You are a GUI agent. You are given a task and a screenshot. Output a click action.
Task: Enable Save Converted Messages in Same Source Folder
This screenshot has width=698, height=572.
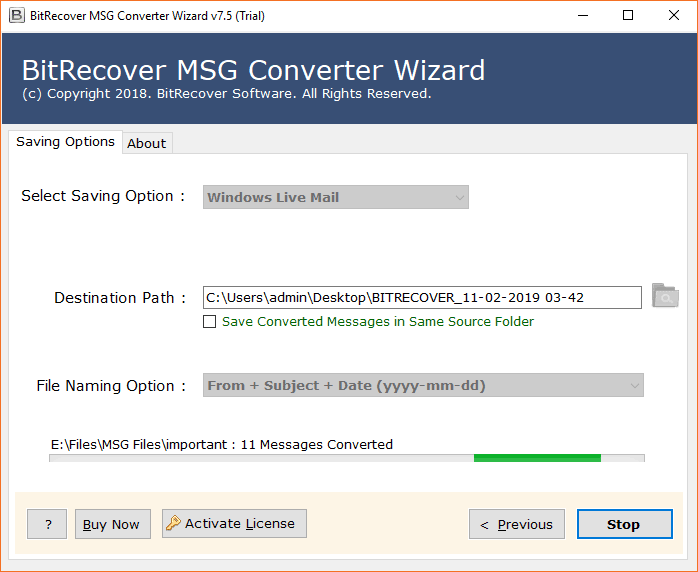(210, 321)
